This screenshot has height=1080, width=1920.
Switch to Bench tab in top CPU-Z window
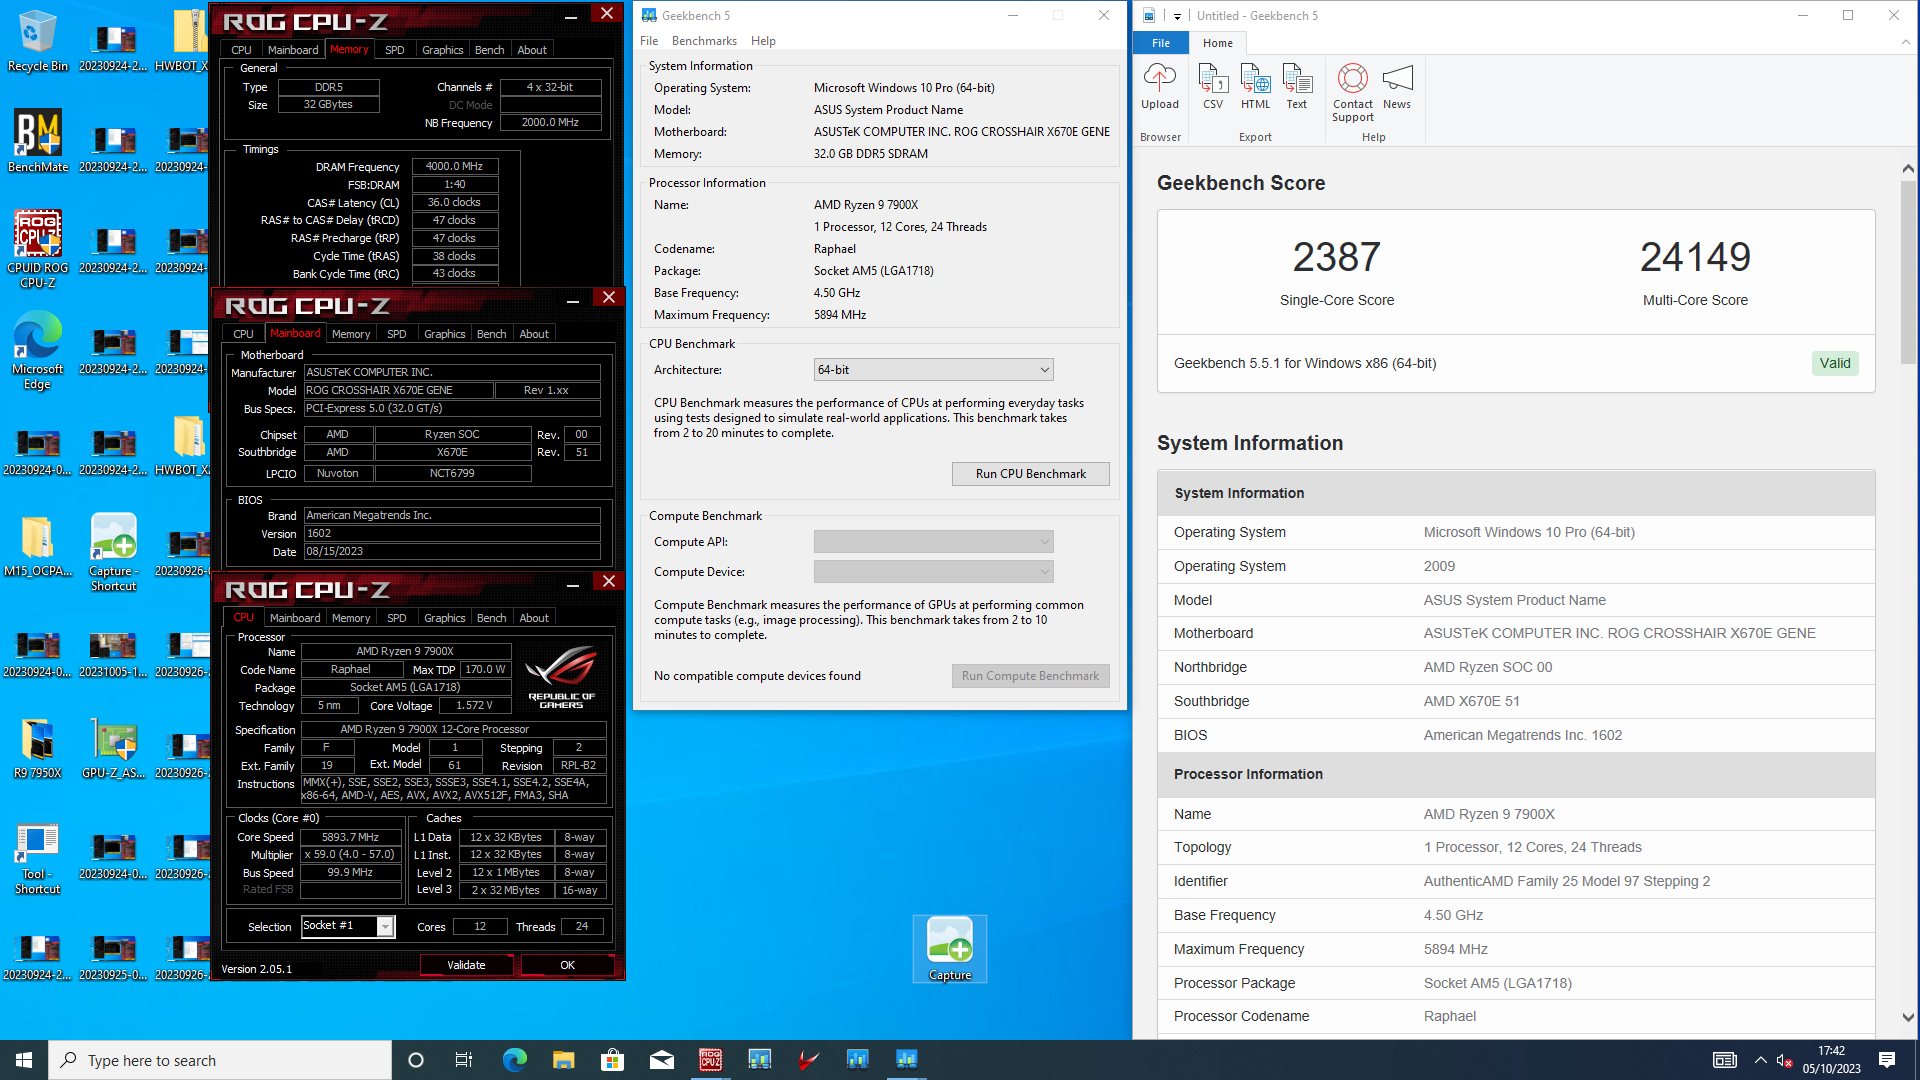[x=489, y=50]
